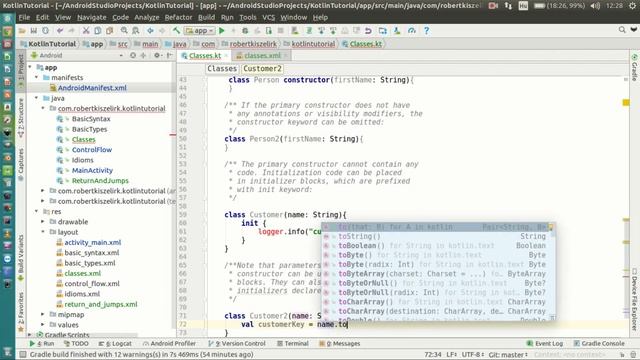Click the Android Profiler toolbar gauge icon
640x360 pixels.
pyautogui.click(x=411, y=31)
